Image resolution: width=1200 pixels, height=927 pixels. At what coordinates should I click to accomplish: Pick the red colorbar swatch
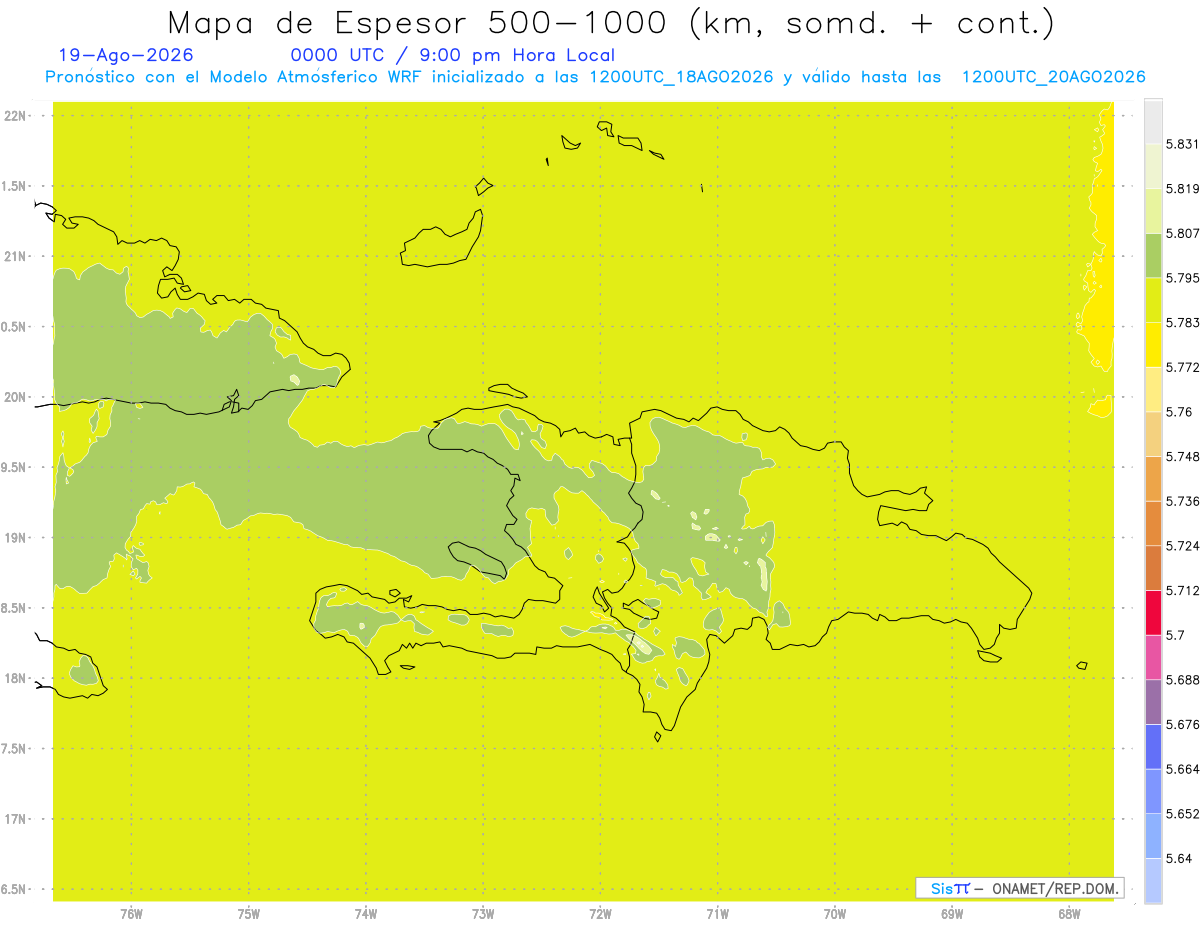(1153, 612)
